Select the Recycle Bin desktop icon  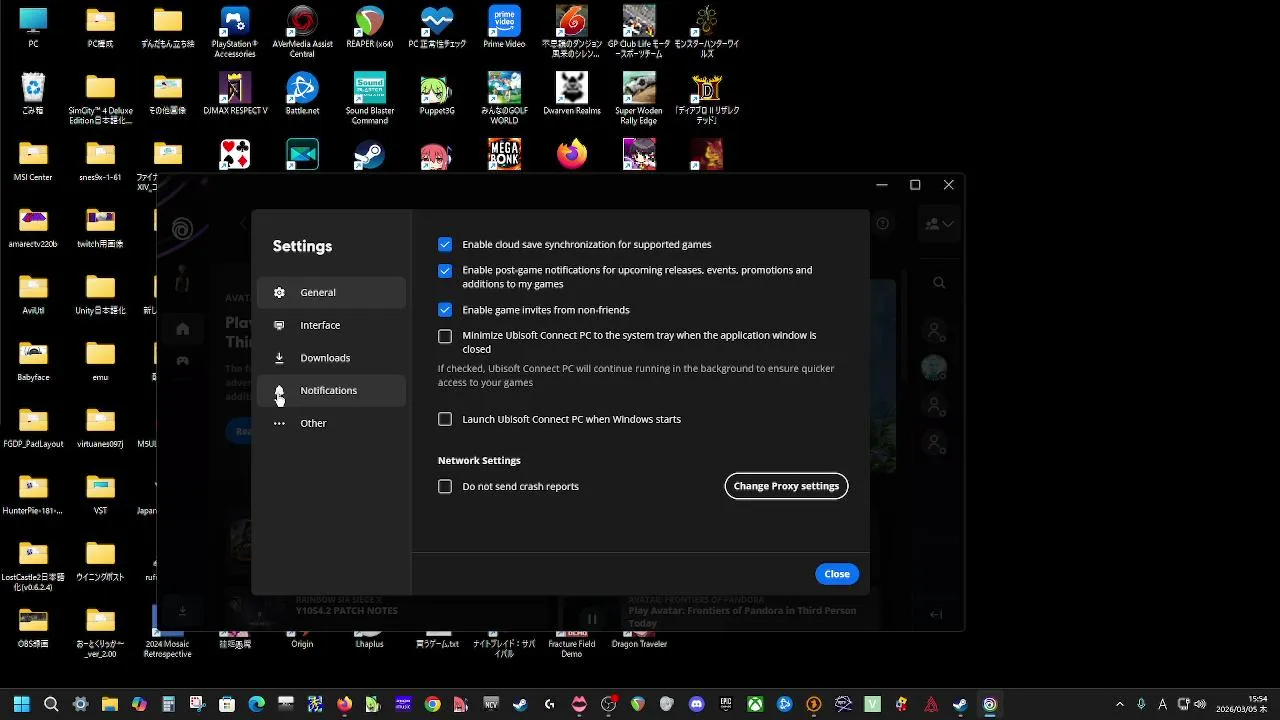tap(33, 94)
